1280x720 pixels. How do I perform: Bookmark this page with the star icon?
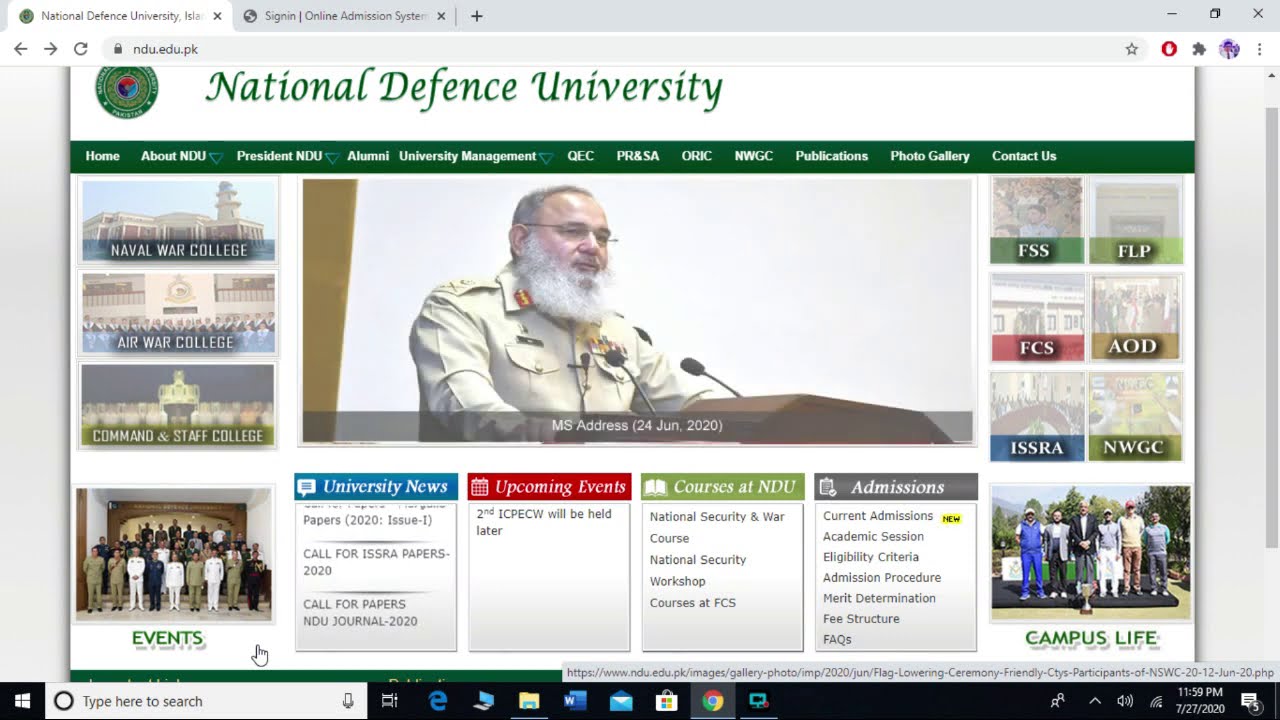[1132, 49]
